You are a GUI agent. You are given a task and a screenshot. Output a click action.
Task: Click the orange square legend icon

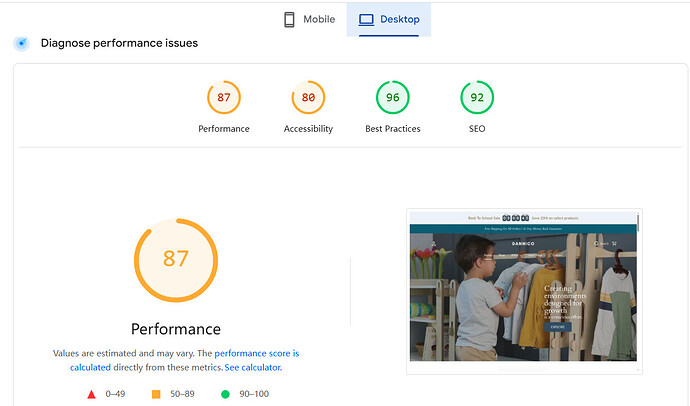(x=155, y=394)
